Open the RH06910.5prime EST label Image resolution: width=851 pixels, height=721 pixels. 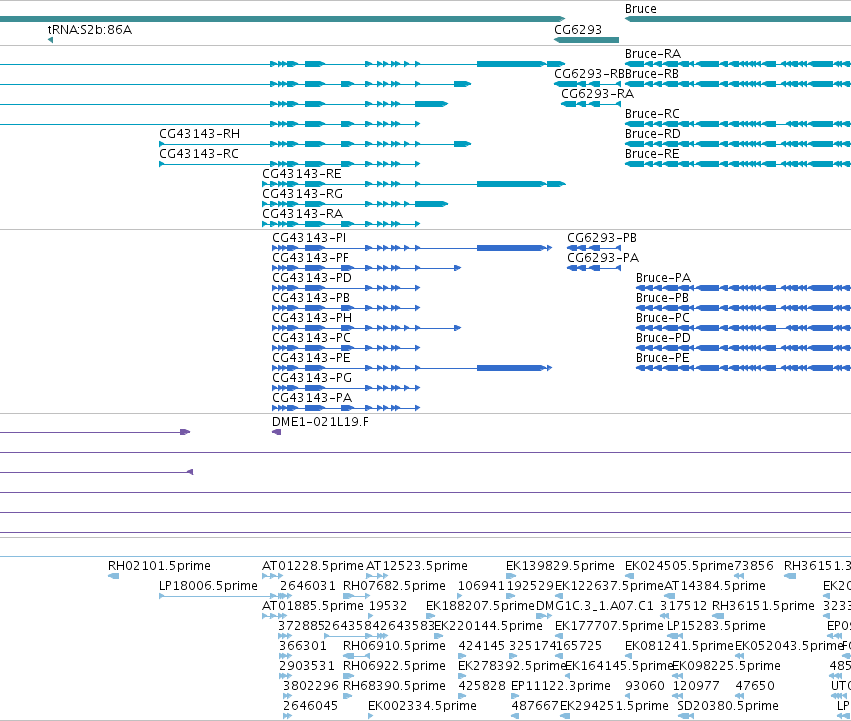(395, 646)
